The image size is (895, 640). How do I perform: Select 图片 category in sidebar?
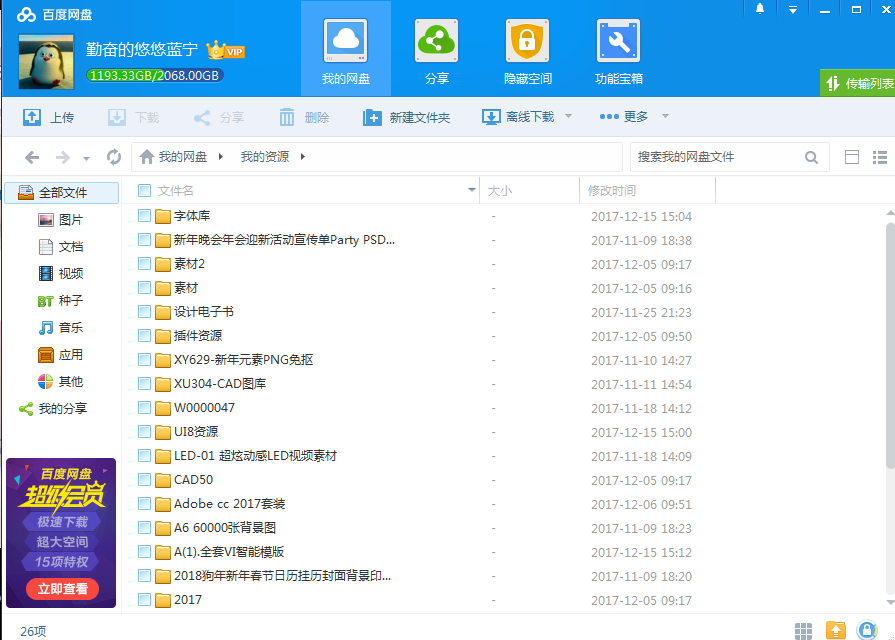pyautogui.click(x=62, y=220)
